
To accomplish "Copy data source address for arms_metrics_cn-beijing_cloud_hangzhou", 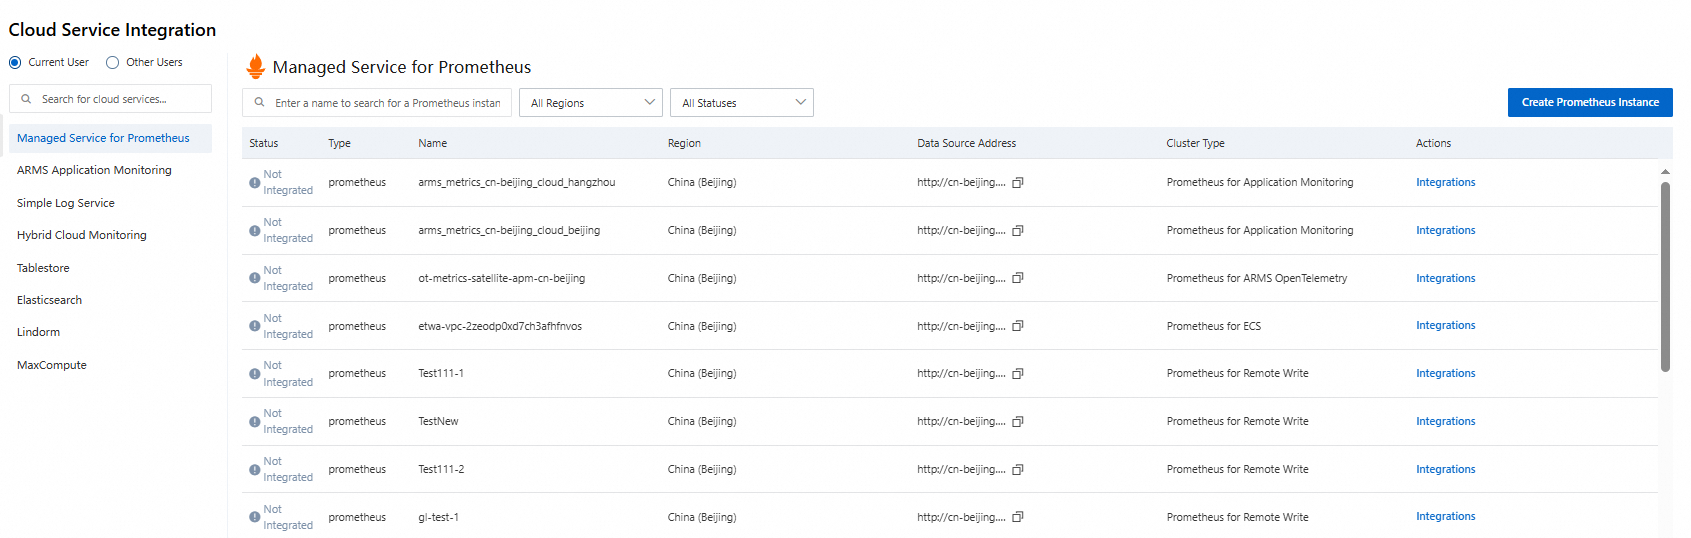I will point(1018,183).
